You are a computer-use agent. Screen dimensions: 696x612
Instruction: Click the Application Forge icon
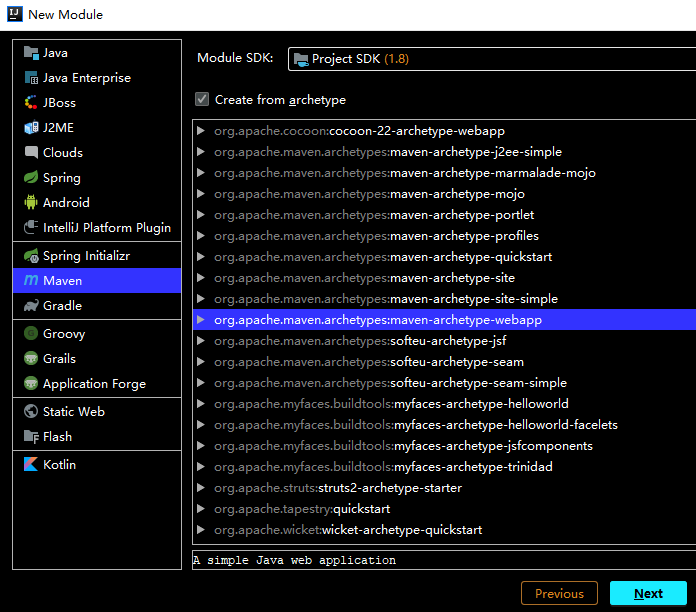(31, 383)
